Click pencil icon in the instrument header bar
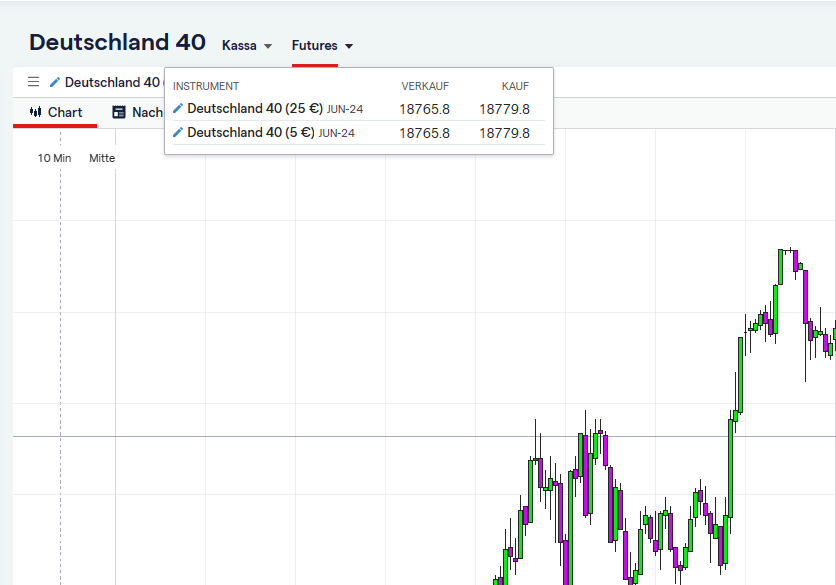836x585 pixels. (x=55, y=82)
